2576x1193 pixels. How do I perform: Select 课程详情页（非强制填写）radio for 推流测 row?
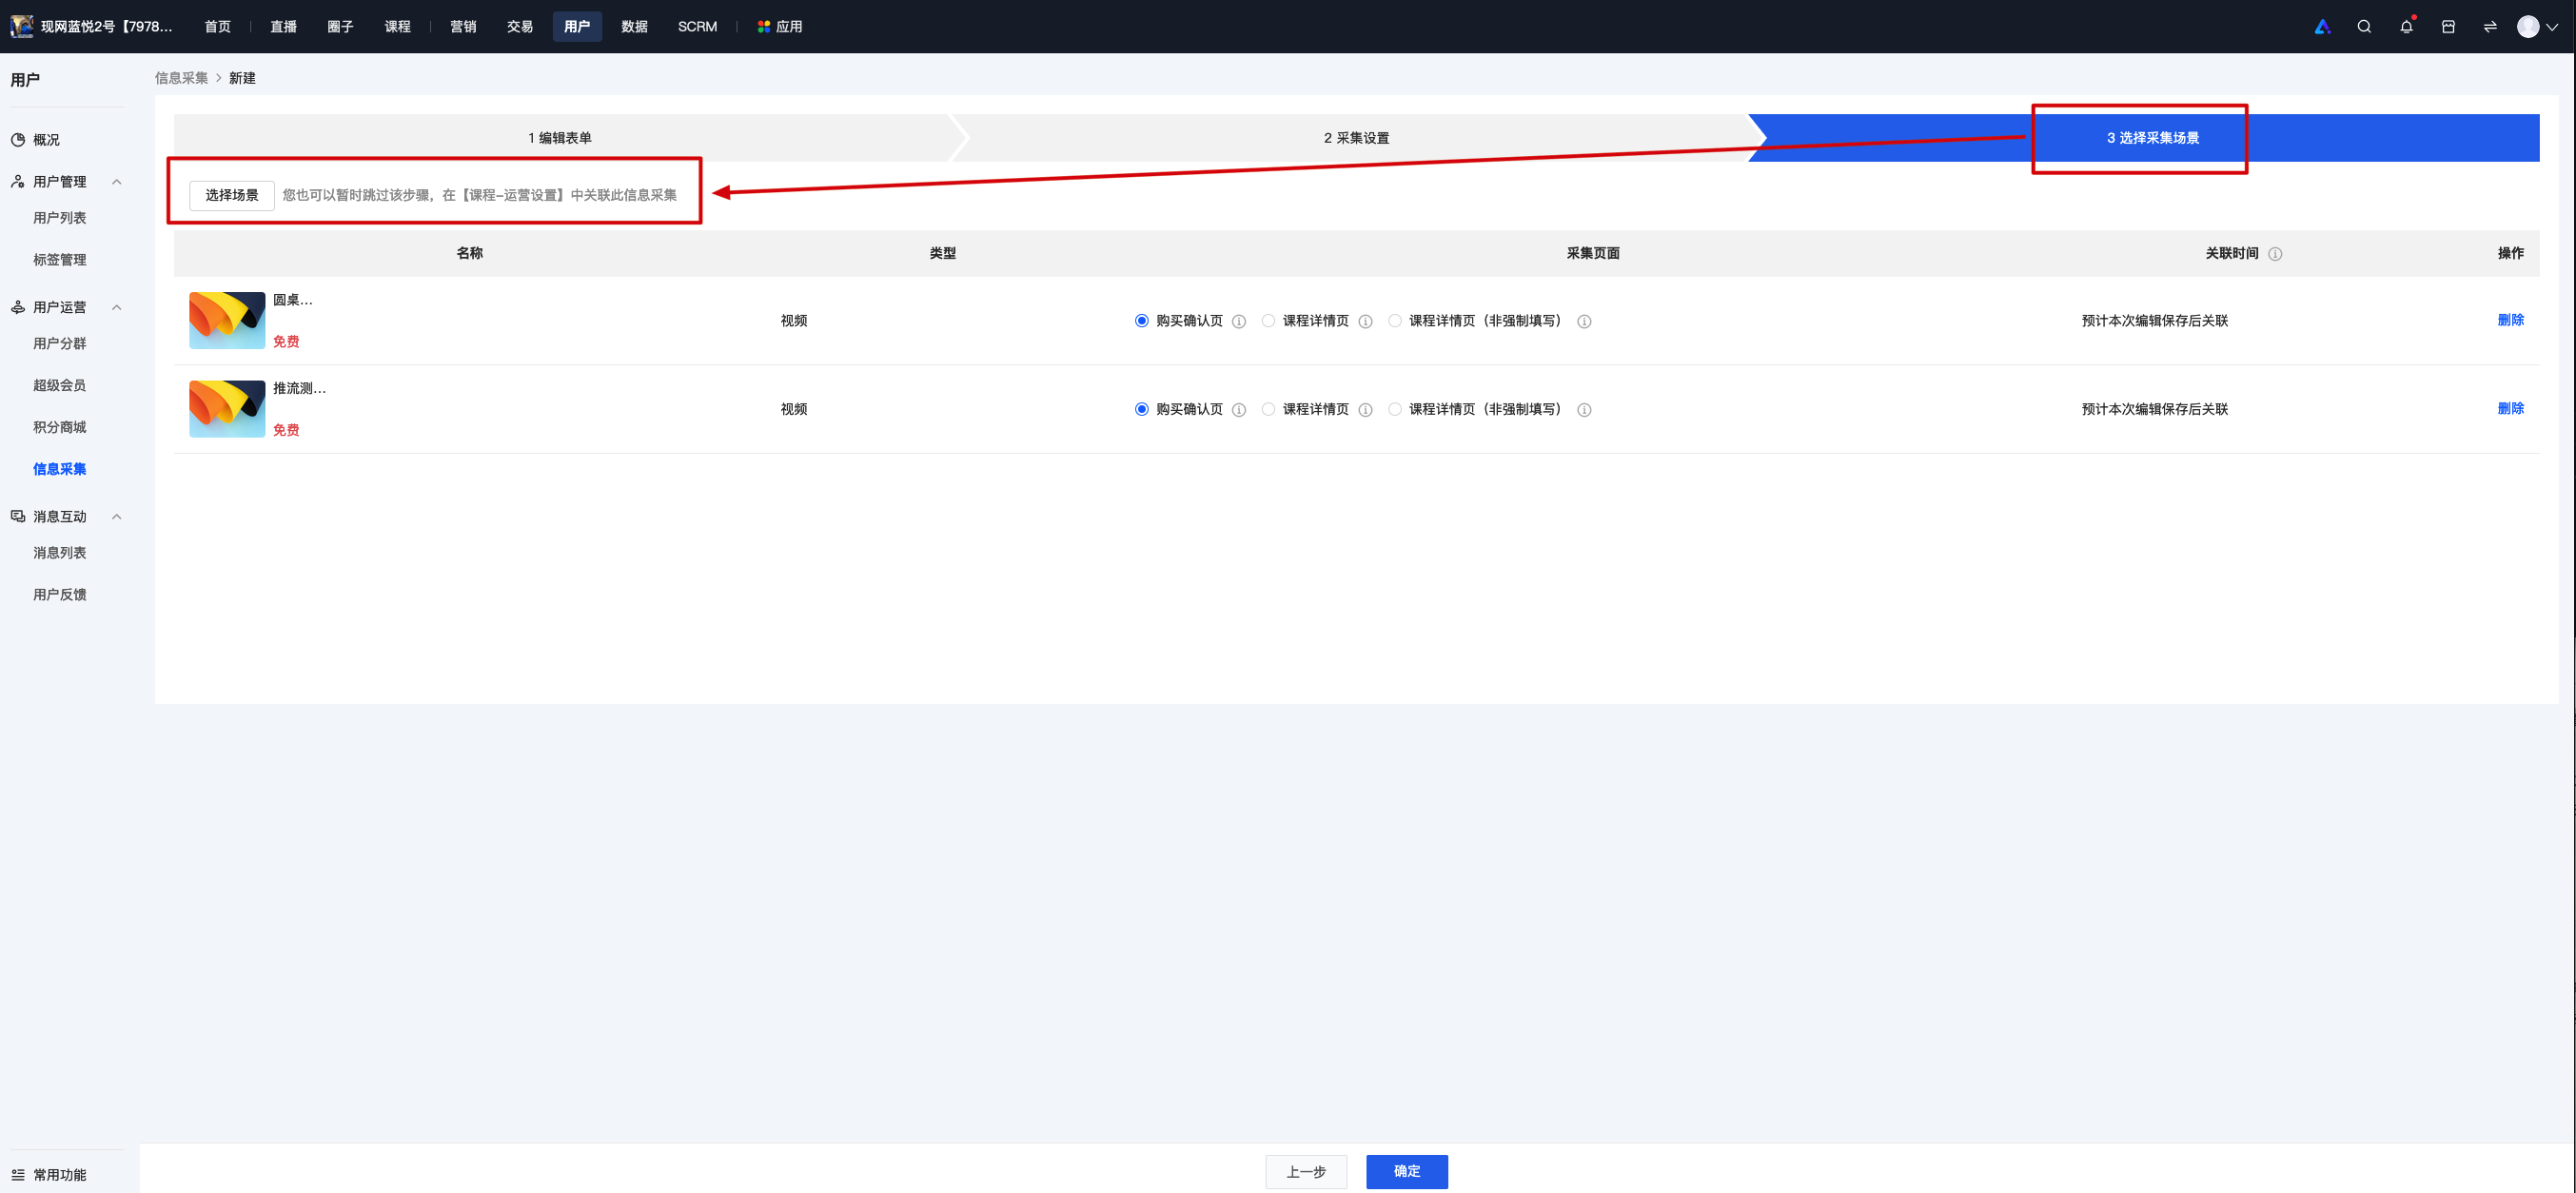tap(1394, 409)
